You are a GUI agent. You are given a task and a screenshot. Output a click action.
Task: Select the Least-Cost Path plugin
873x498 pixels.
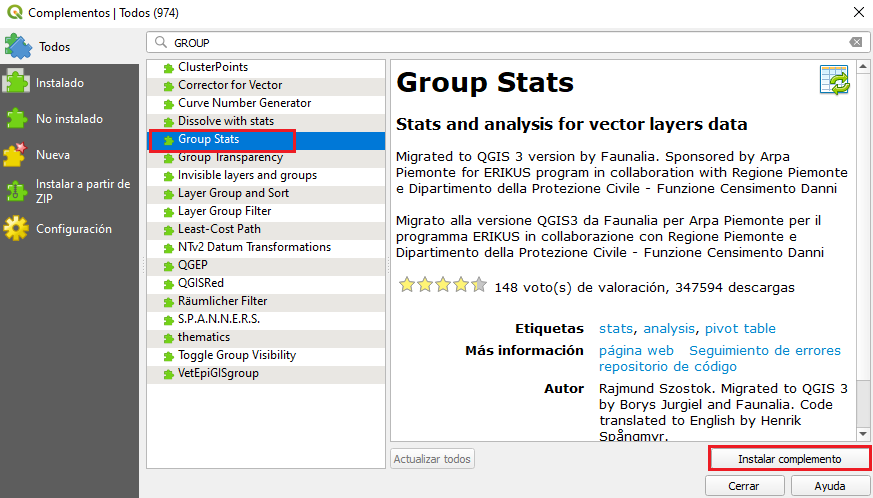click(218, 229)
